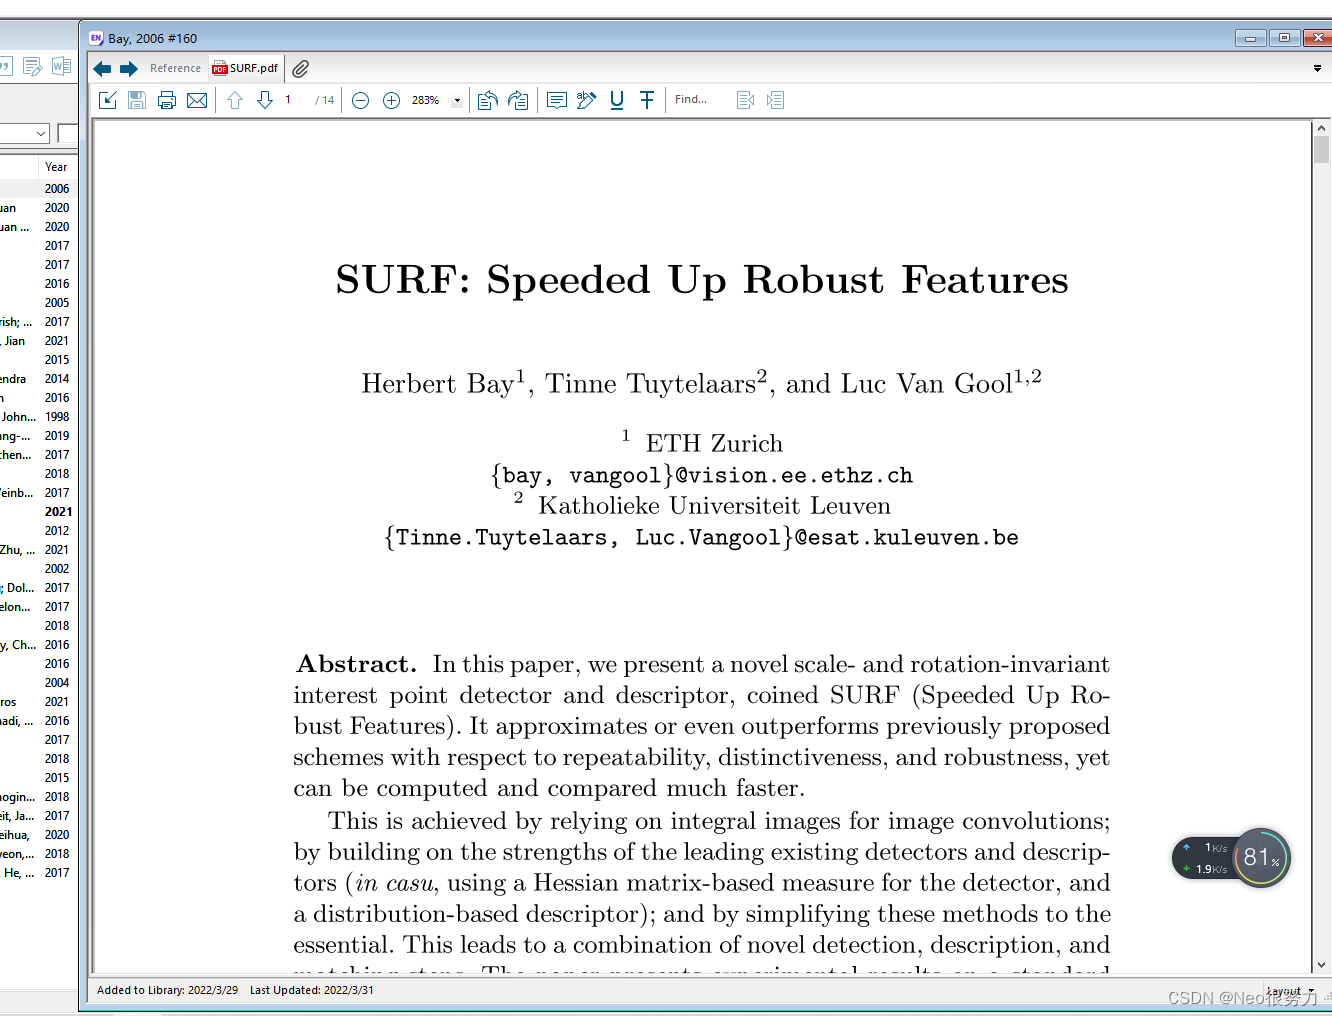Viewport: 1332px width, 1016px height.
Task: Switch to the SURF.pdf tab
Action: tap(246, 68)
